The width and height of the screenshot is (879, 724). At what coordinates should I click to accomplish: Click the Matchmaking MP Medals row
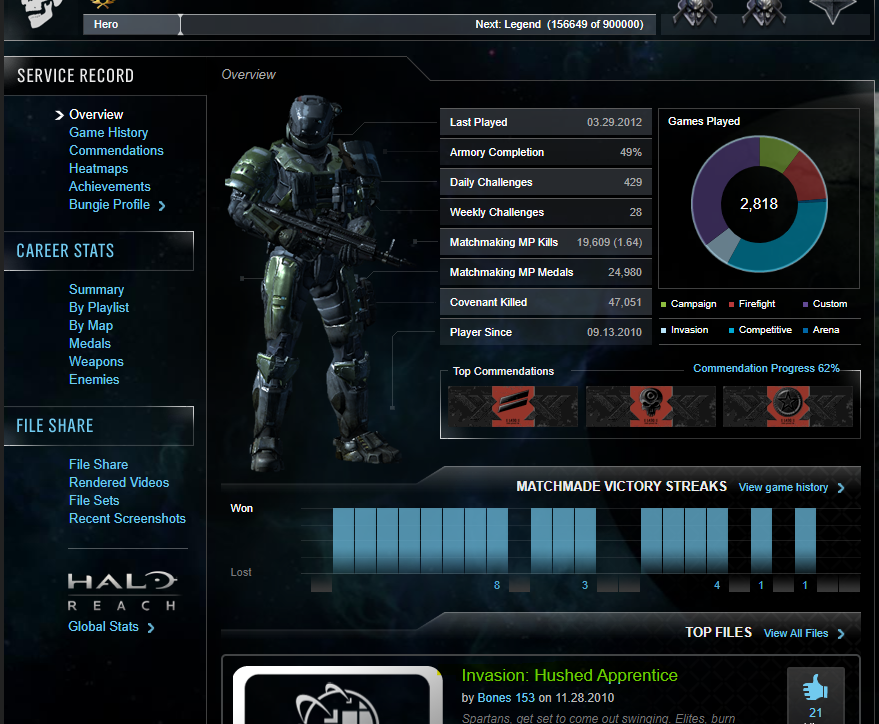pos(545,272)
